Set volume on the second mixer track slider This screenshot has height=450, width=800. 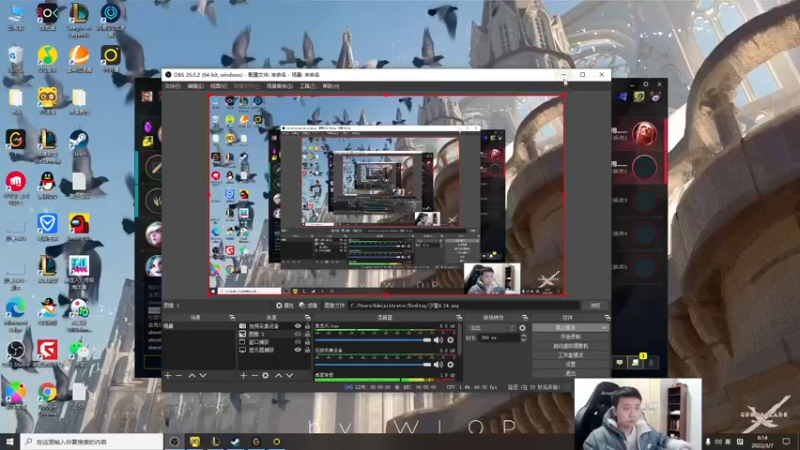click(x=373, y=364)
